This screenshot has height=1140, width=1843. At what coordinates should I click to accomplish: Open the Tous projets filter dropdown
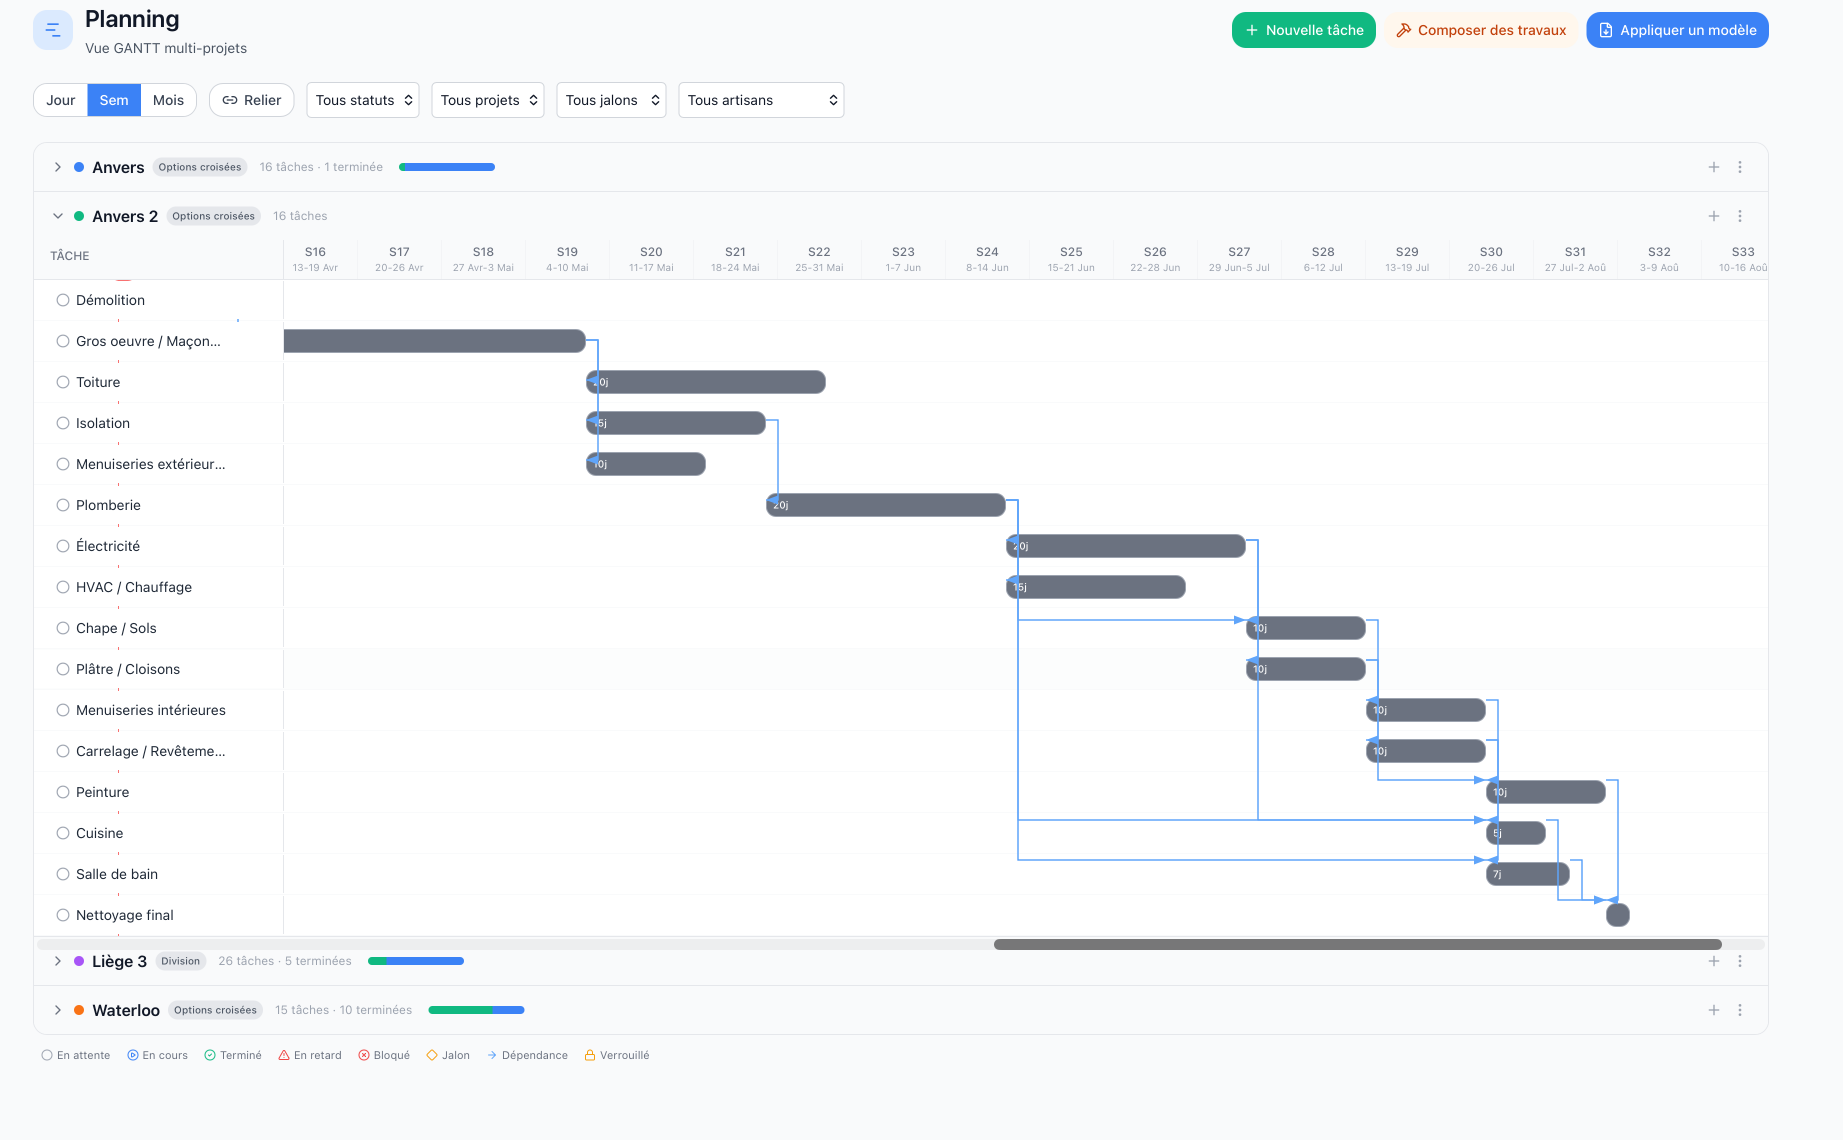point(488,100)
